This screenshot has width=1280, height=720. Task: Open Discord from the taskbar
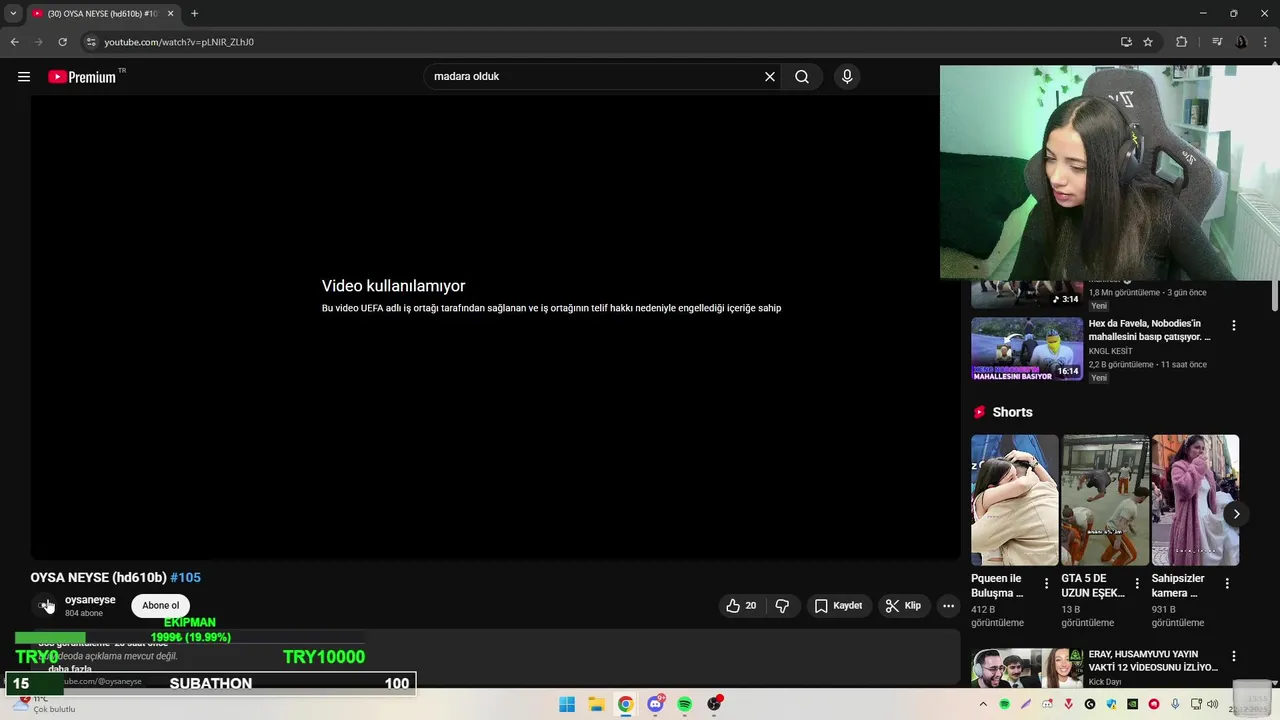(655, 704)
